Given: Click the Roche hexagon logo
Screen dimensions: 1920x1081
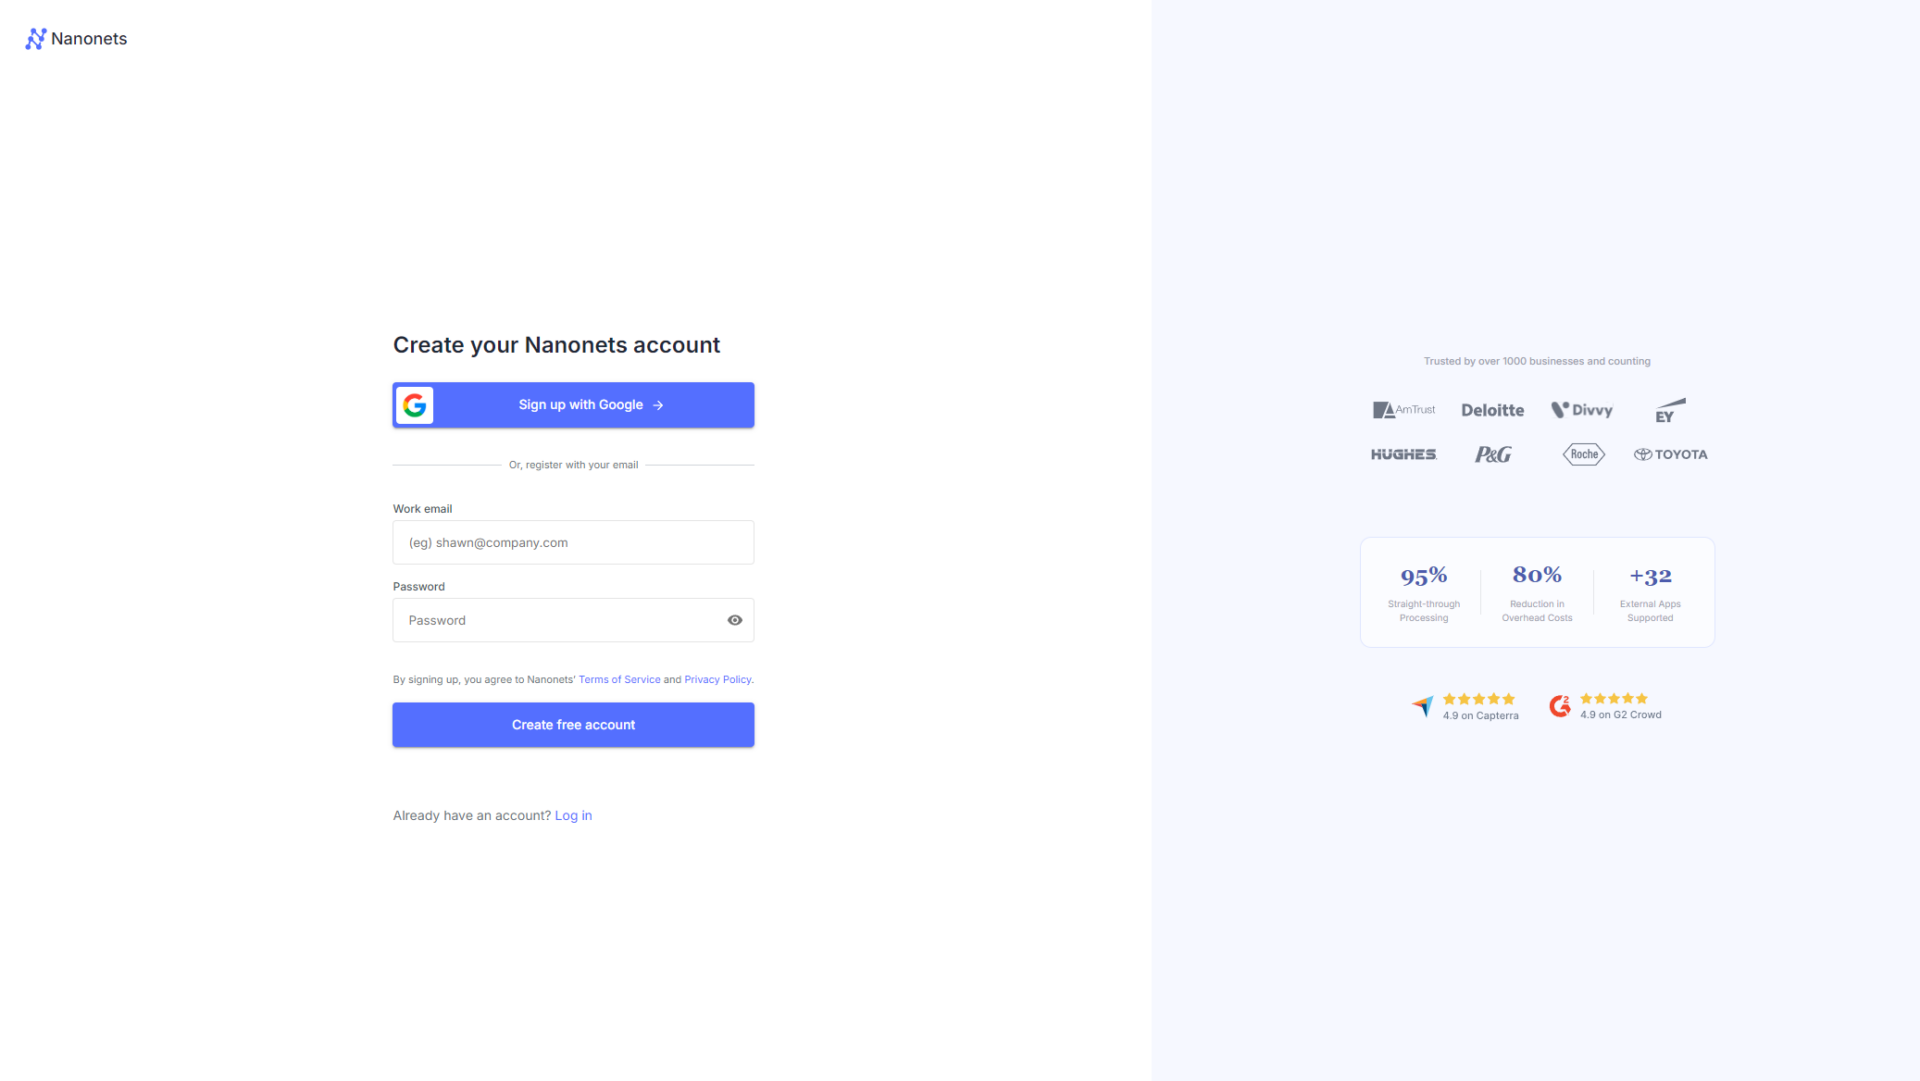Looking at the screenshot, I should point(1584,454).
